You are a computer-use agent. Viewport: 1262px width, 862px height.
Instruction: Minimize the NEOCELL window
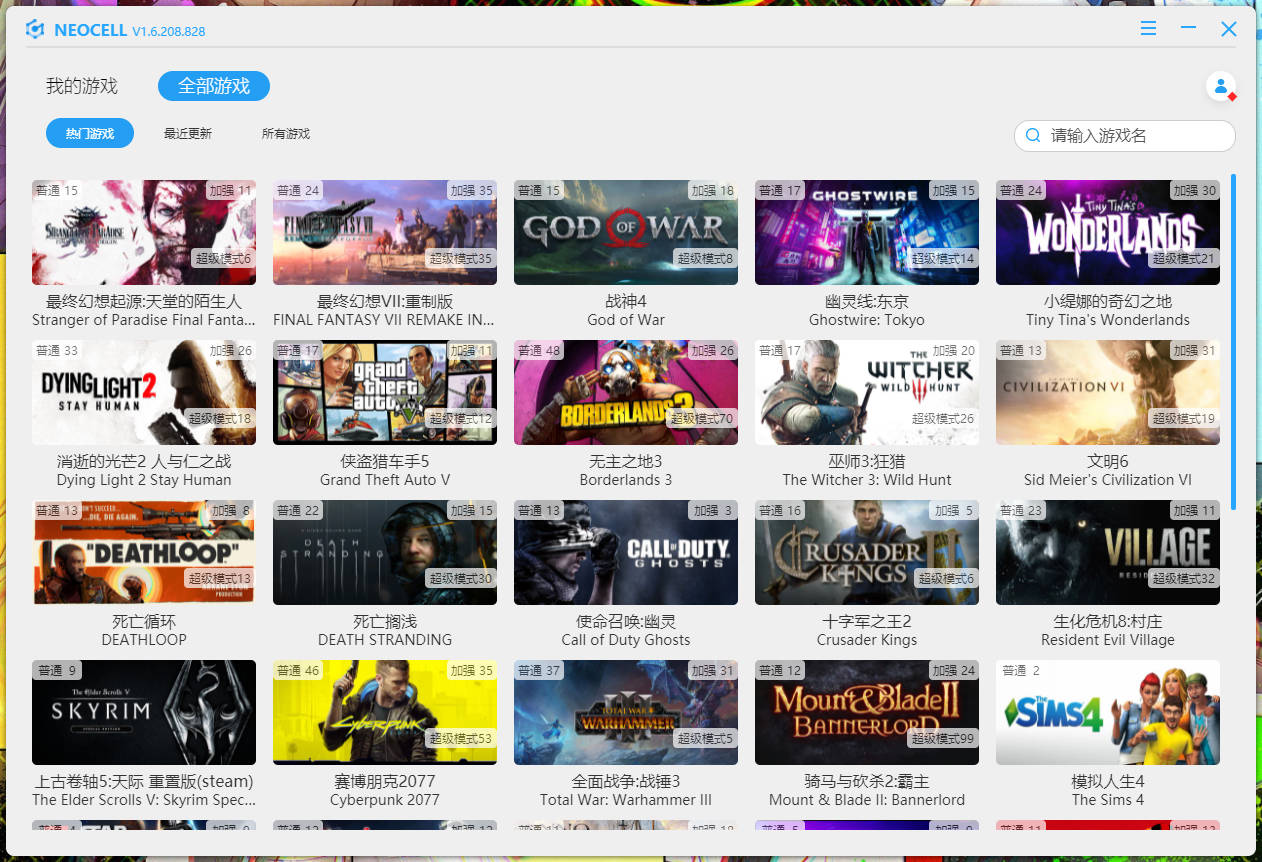tap(1188, 29)
